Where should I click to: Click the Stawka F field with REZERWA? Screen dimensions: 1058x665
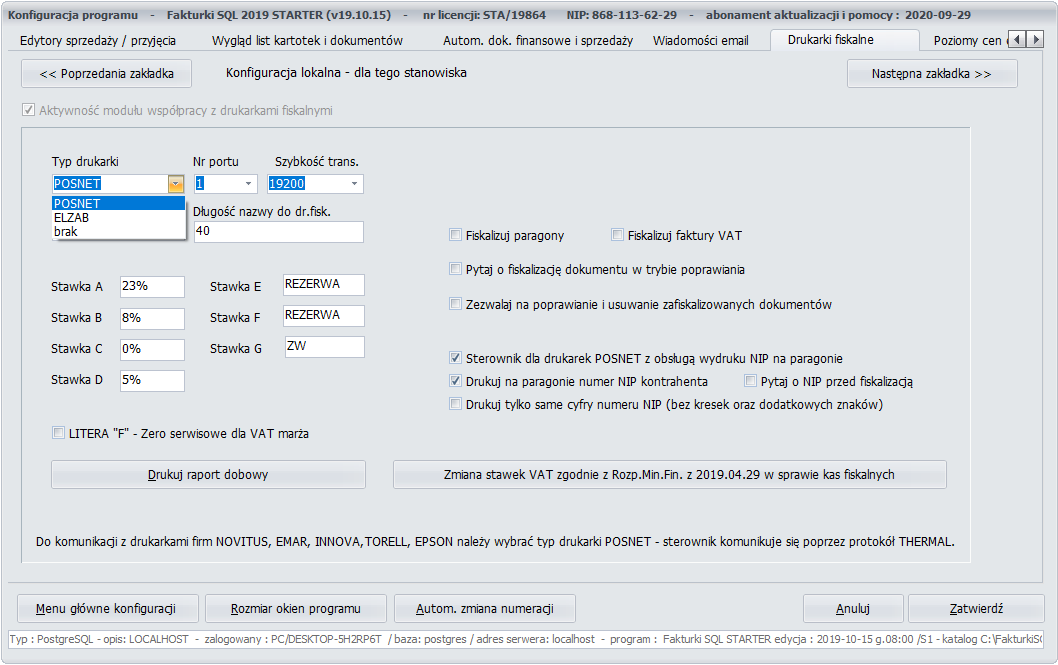[x=324, y=316]
